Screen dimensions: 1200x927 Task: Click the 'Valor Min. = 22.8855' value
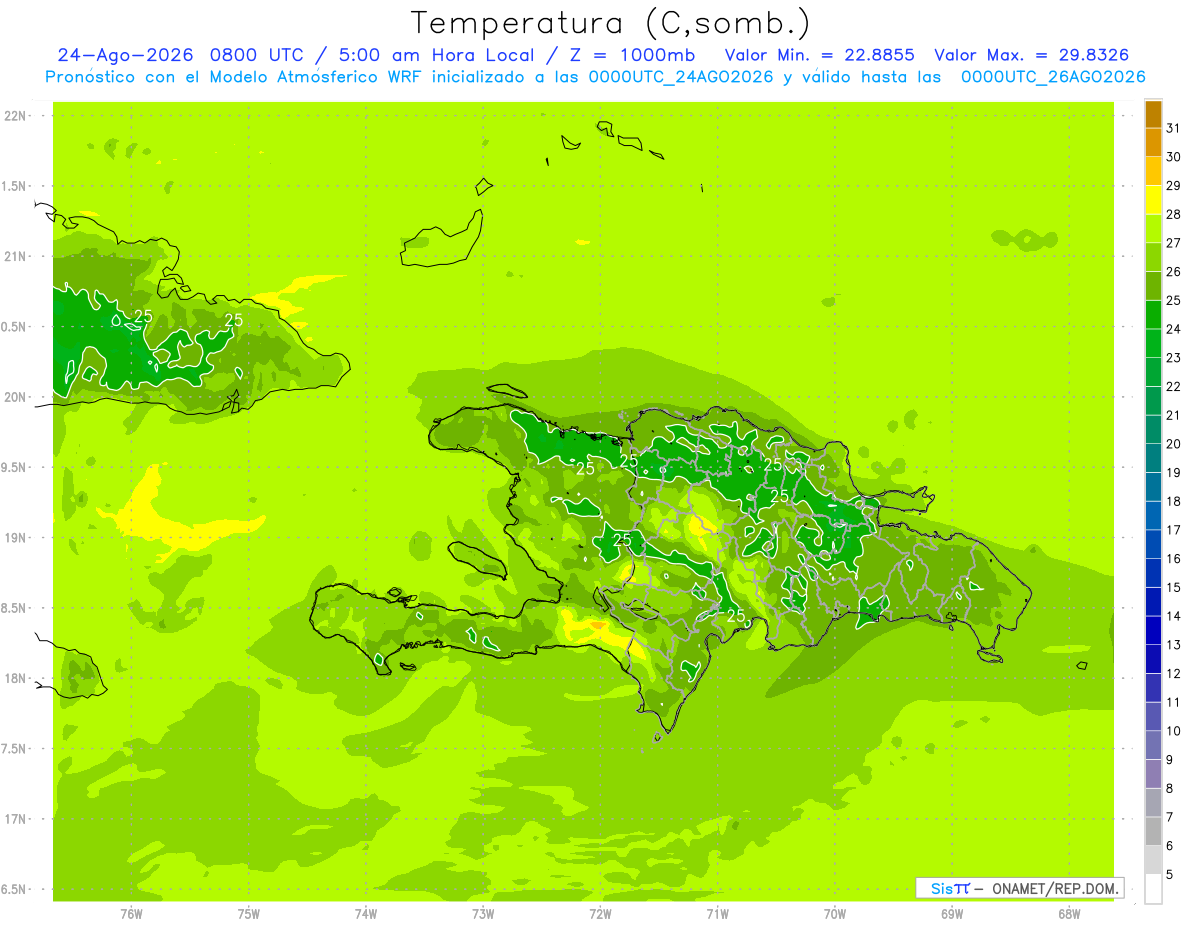click(x=820, y=55)
